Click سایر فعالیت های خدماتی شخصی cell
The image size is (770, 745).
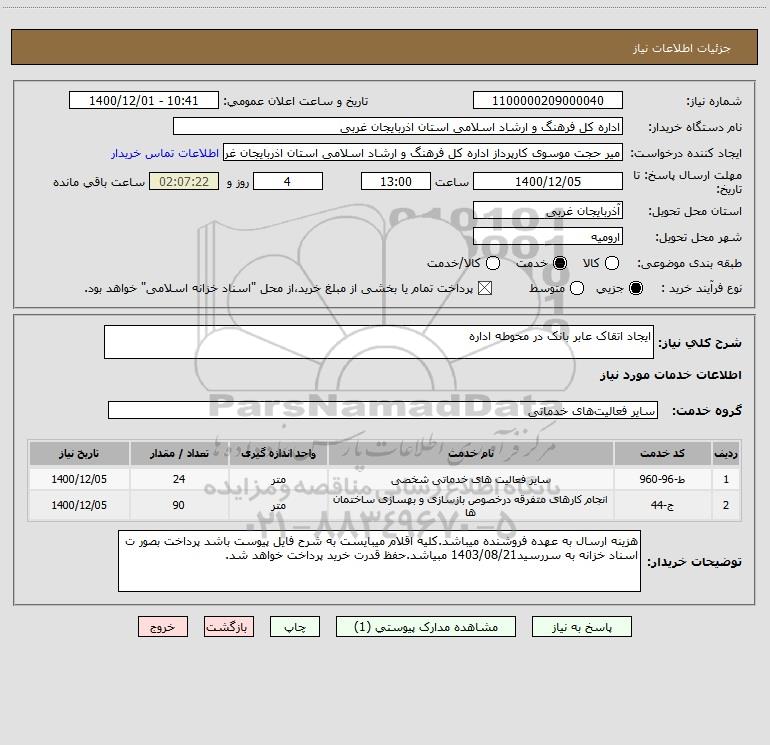pyautogui.click(x=470, y=479)
